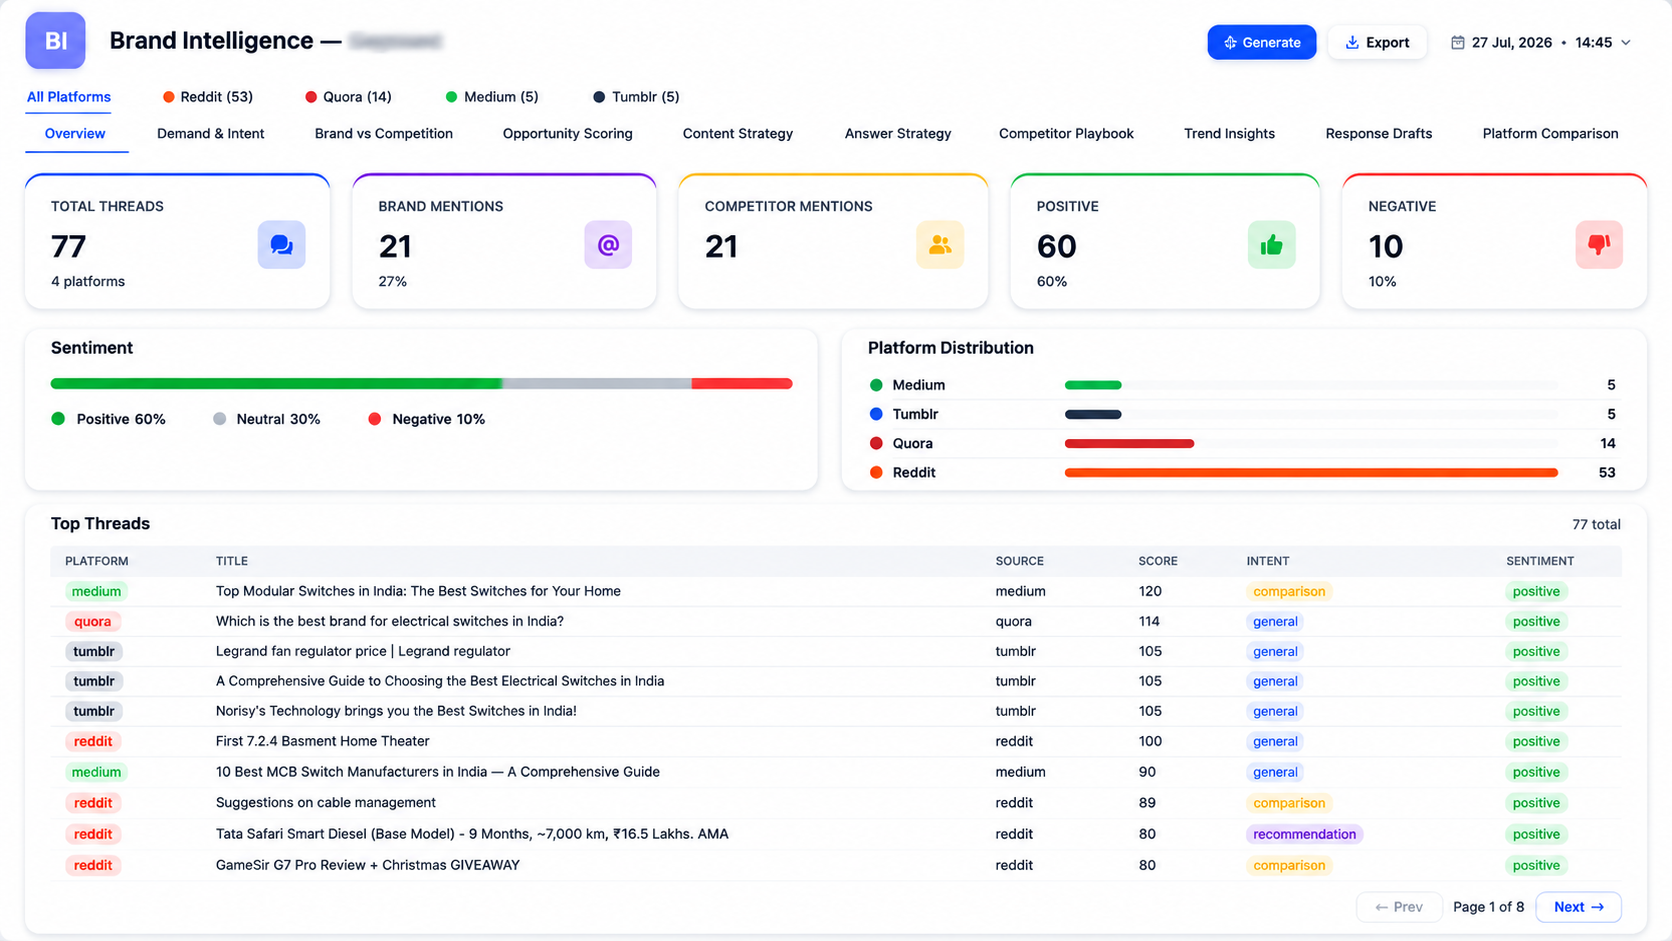Open the date and time dropdown chevron

coord(1626,42)
